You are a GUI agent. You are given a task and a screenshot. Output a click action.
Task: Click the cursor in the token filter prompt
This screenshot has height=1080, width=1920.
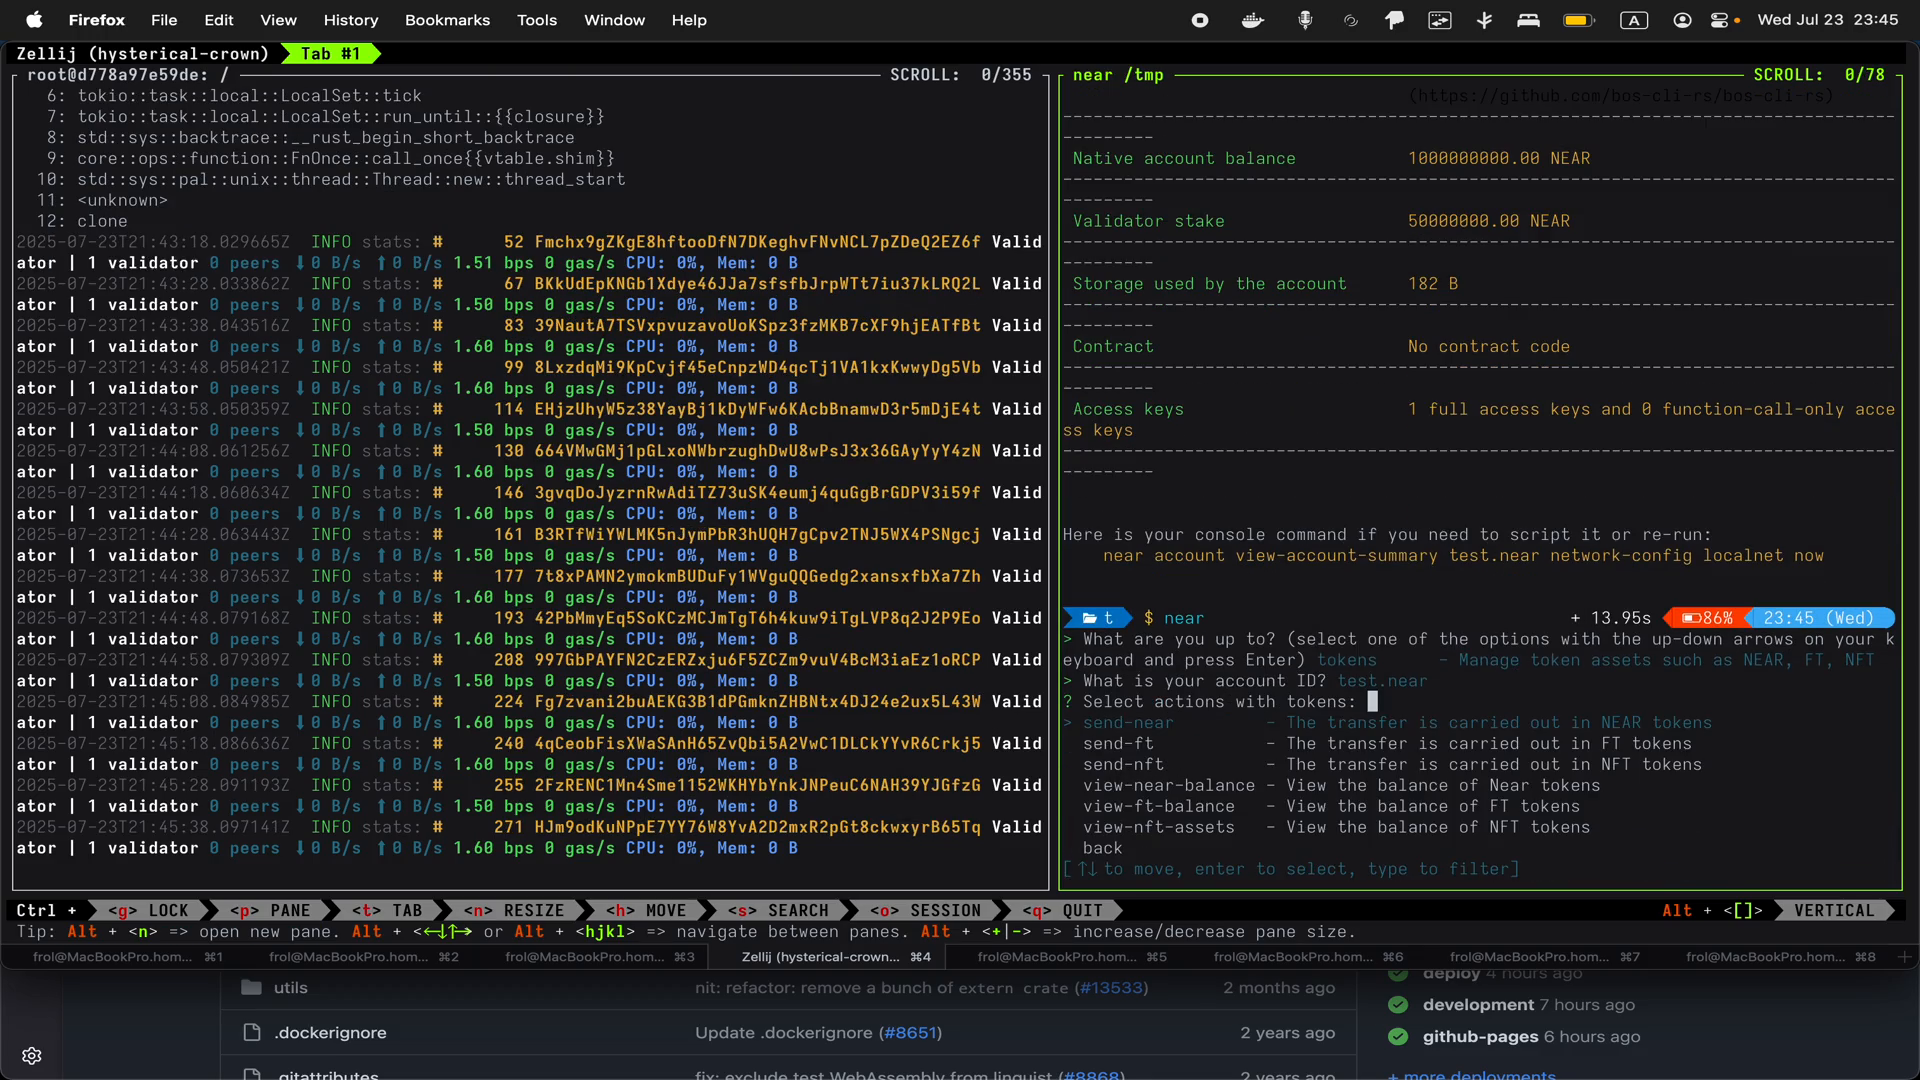[1374, 701]
